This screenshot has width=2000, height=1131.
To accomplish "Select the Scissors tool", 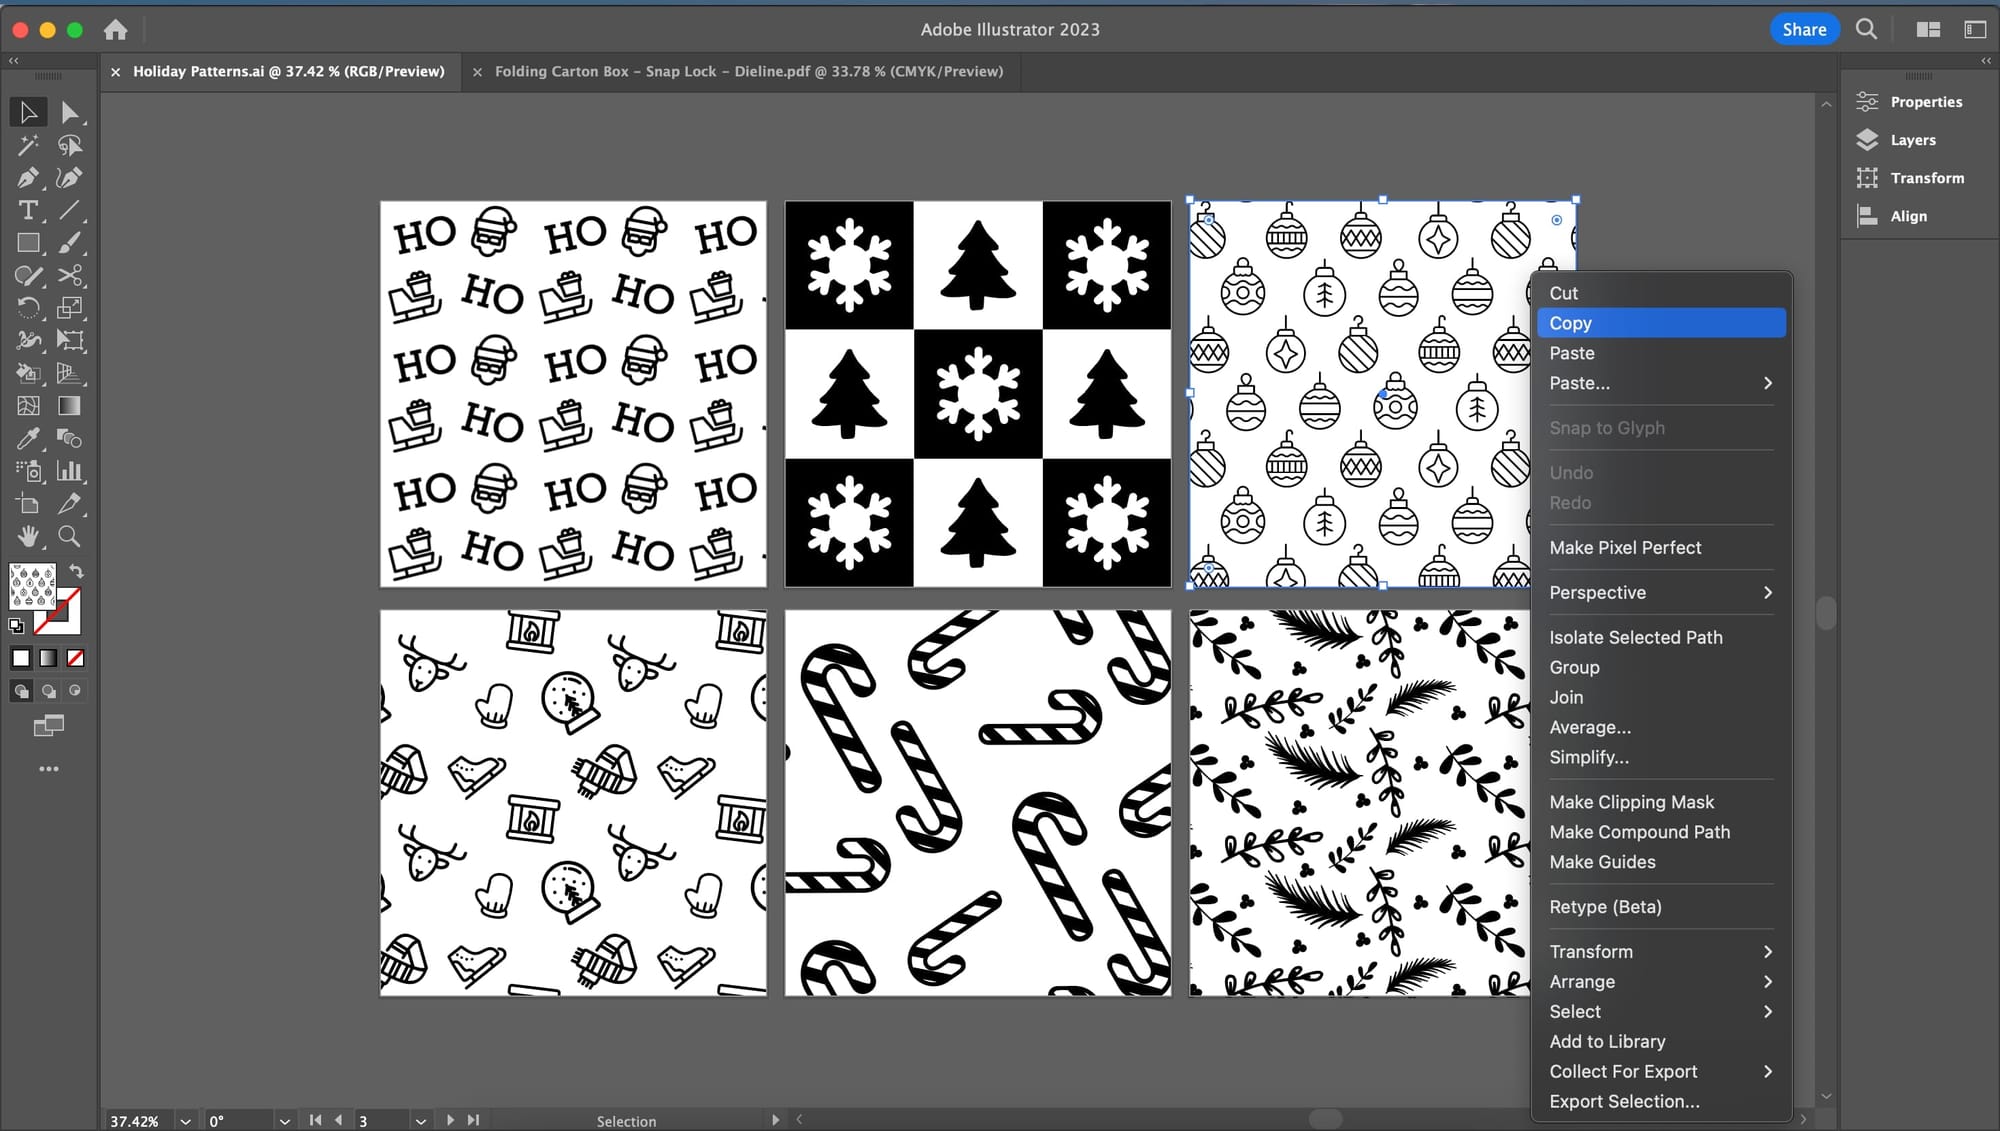I will [69, 275].
